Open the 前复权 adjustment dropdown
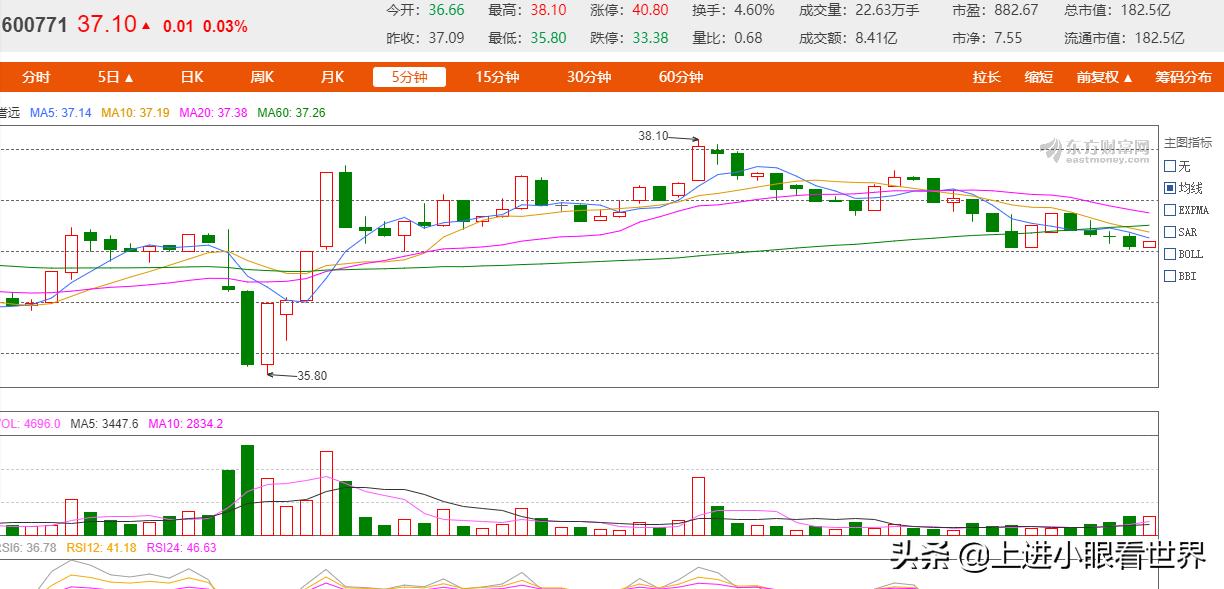The height and width of the screenshot is (589, 1224). pos(1103,76)
